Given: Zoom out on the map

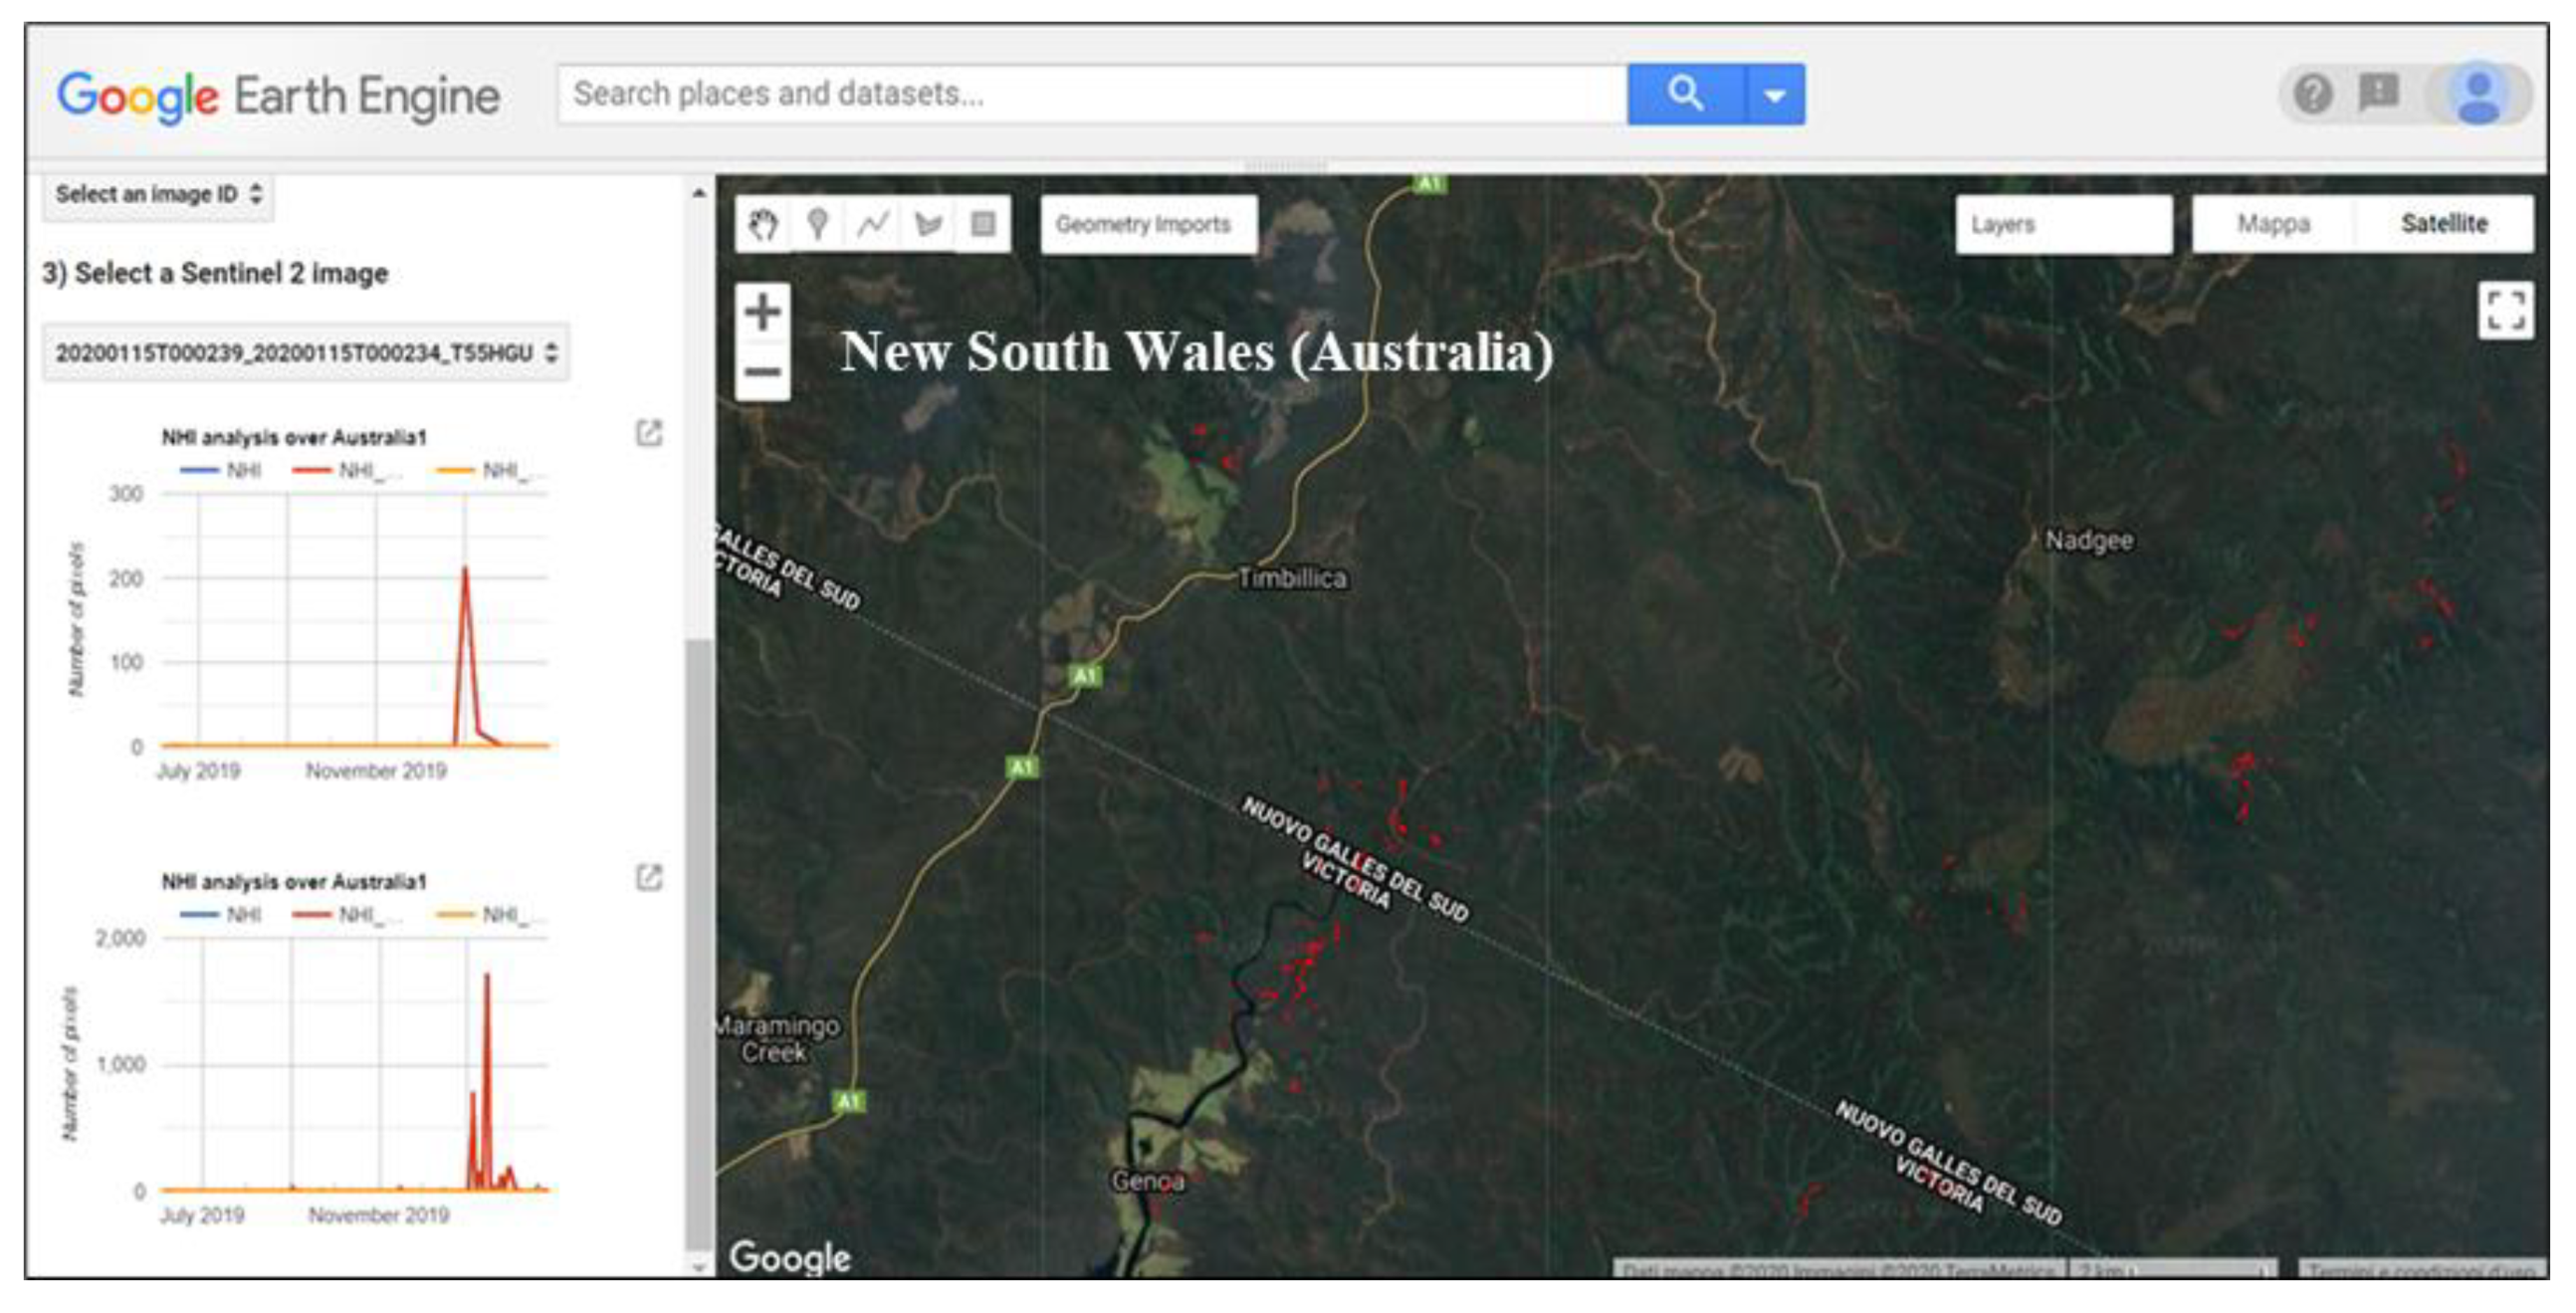Looking at the screenshot, I should 763,372.
